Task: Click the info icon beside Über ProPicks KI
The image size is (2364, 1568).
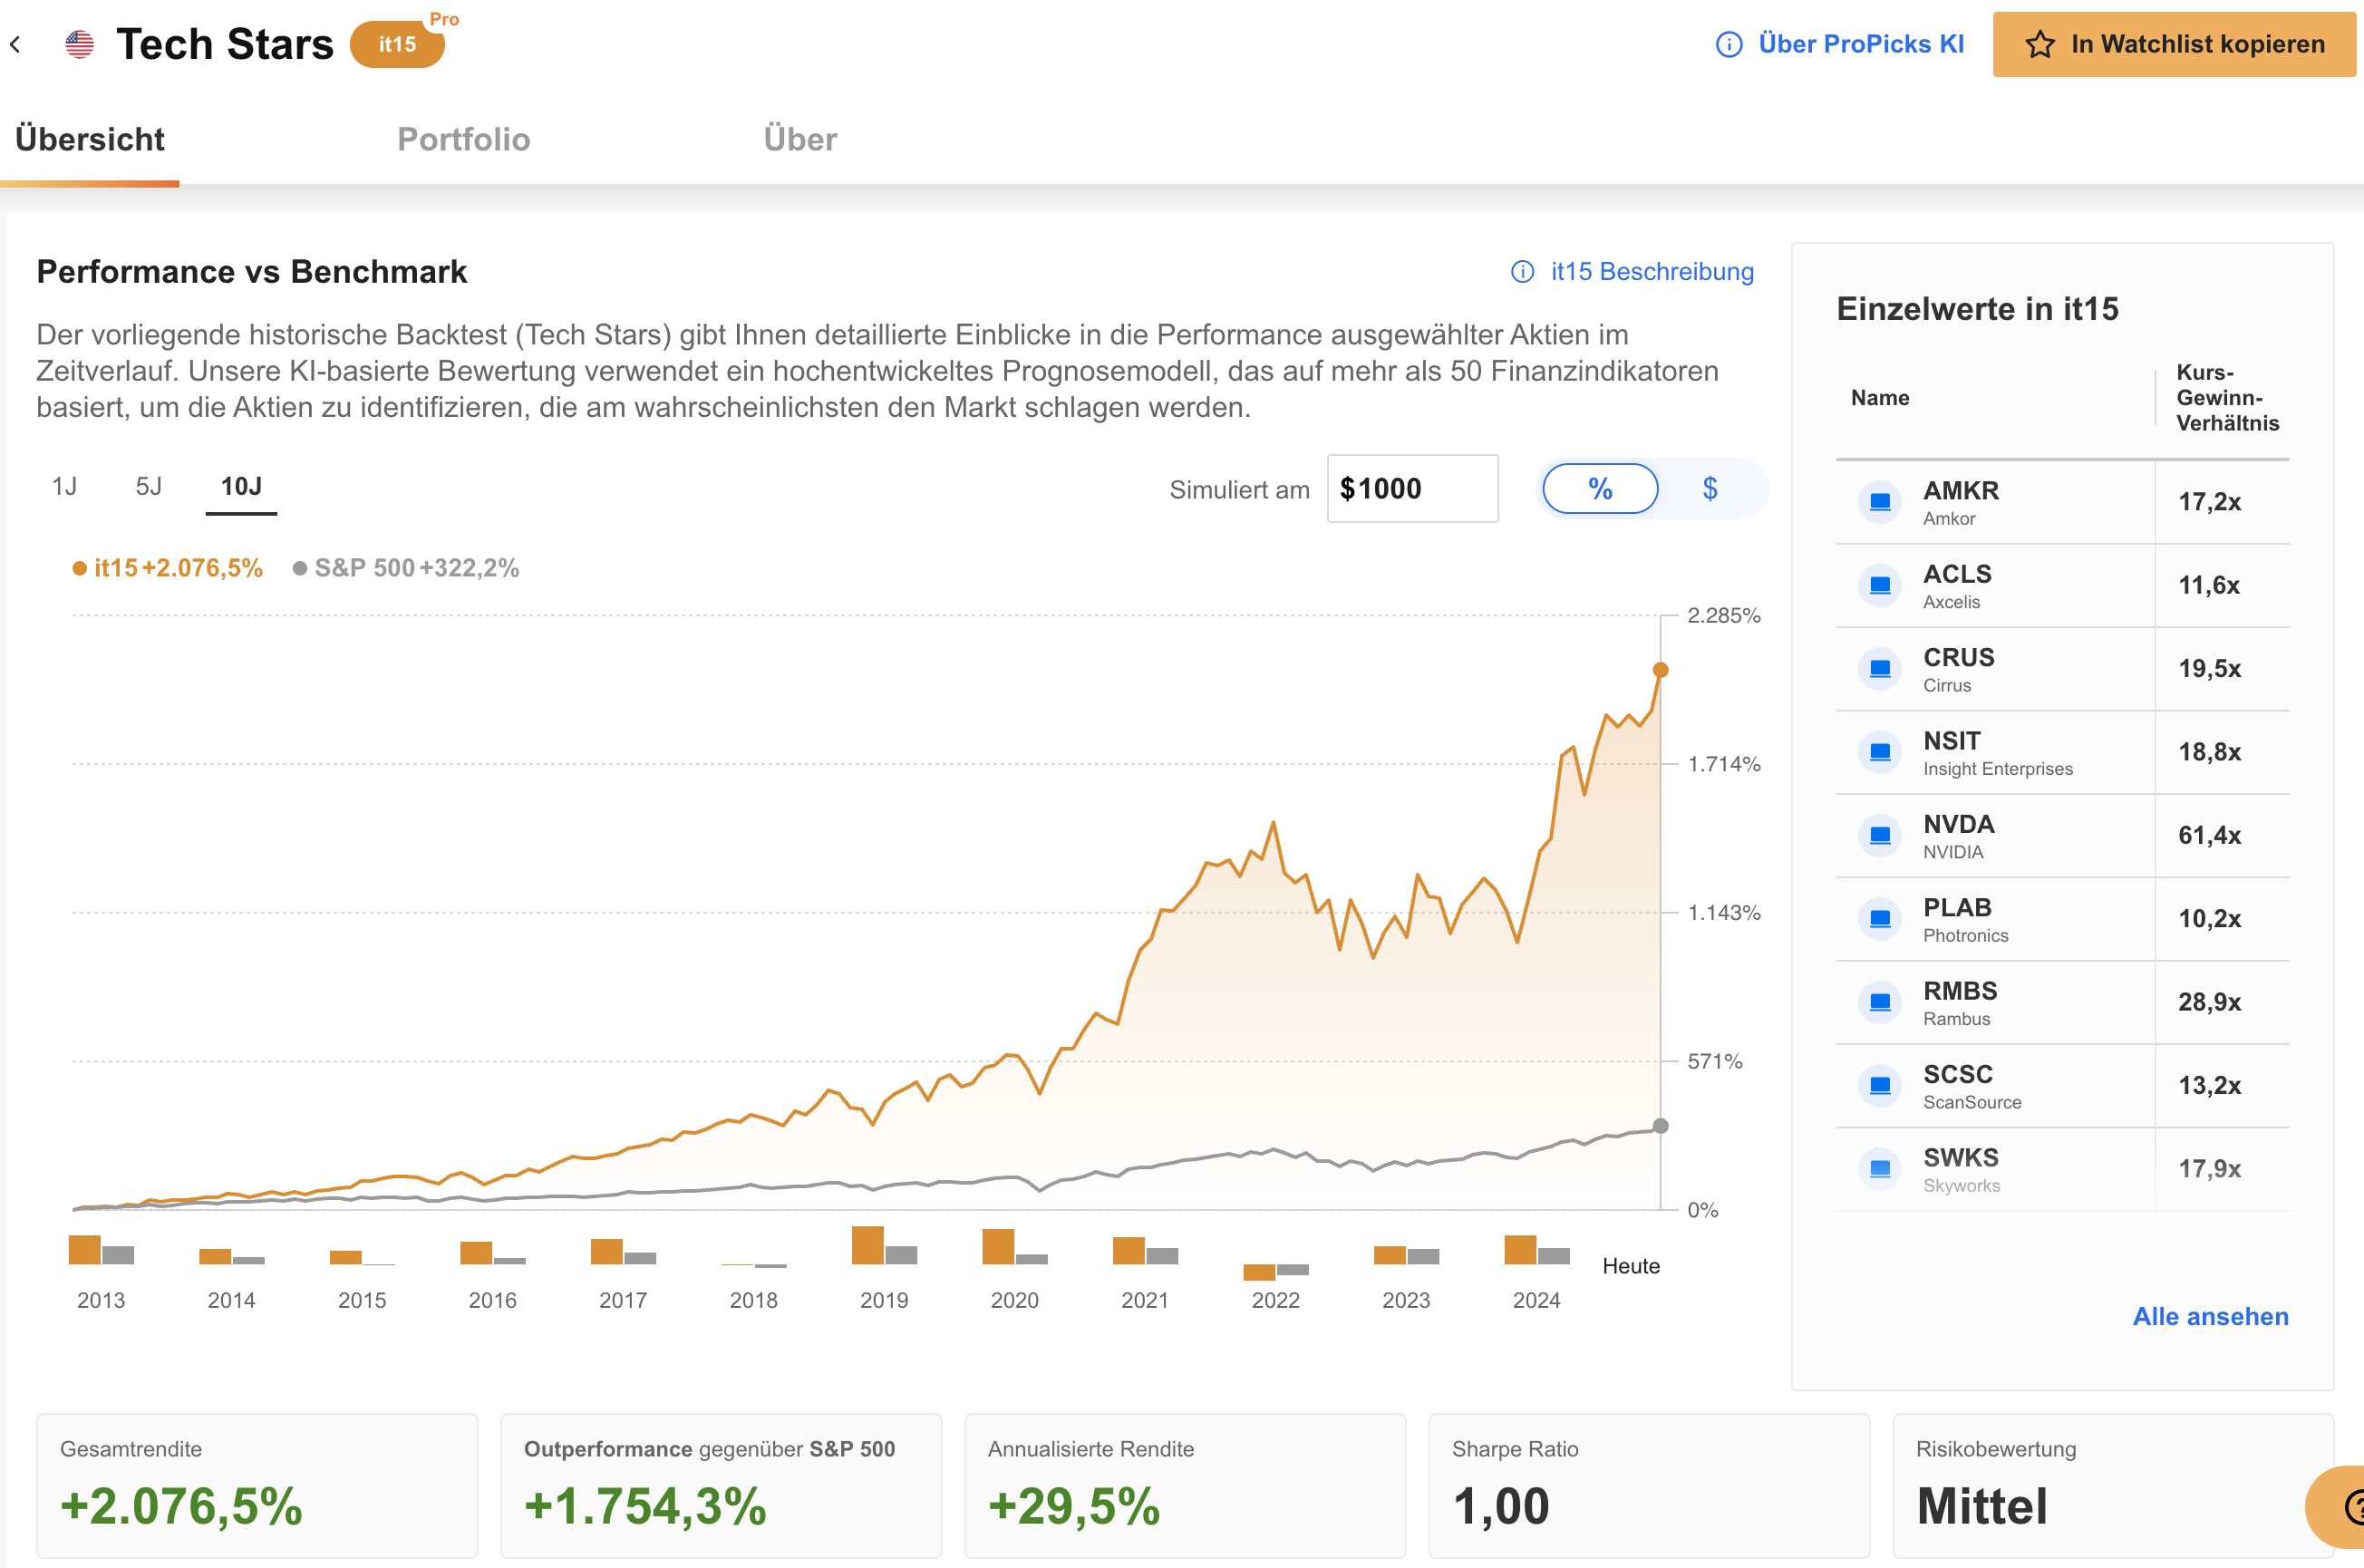Action: tap(1729, 44)
